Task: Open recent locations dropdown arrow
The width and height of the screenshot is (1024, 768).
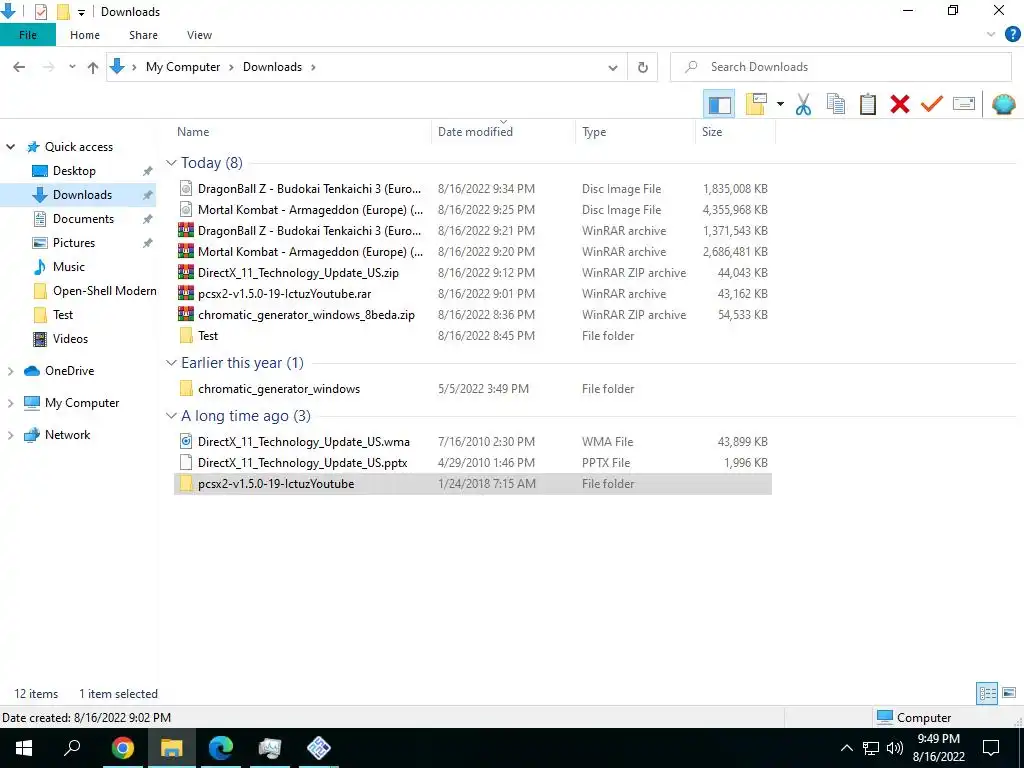Action: click(x=72, y=67)
